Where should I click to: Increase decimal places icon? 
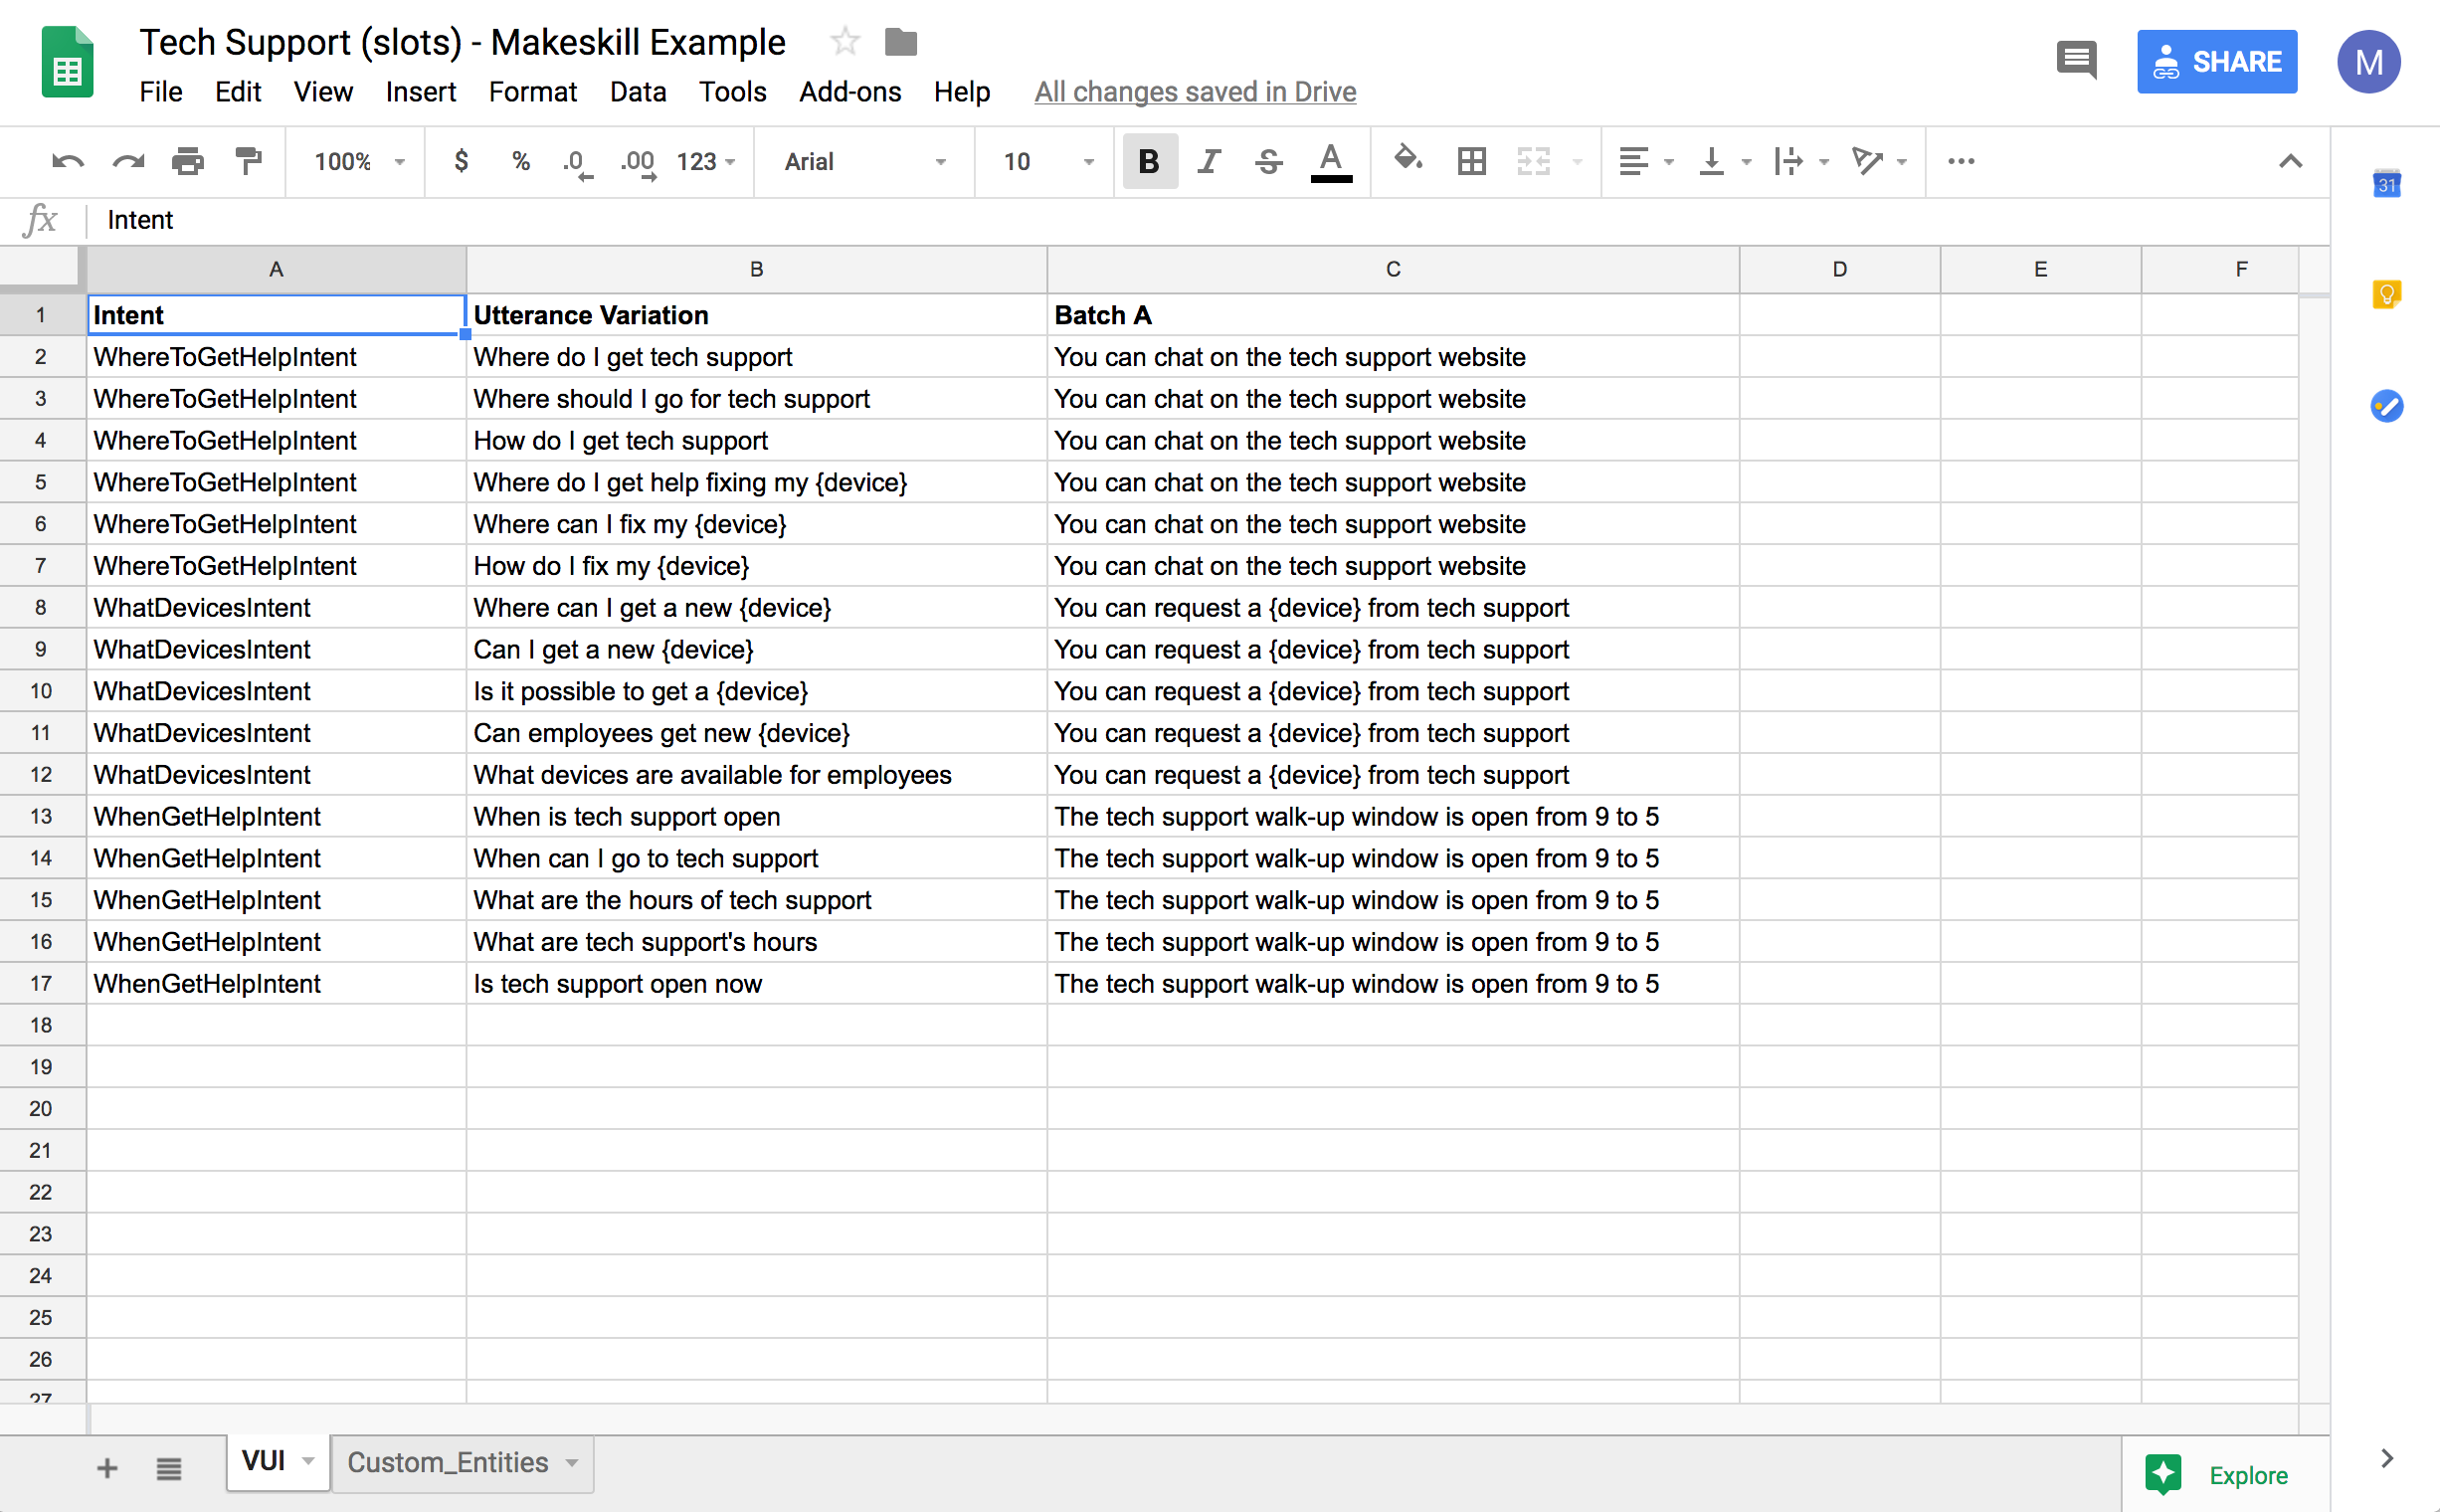(x=638, y=163)
